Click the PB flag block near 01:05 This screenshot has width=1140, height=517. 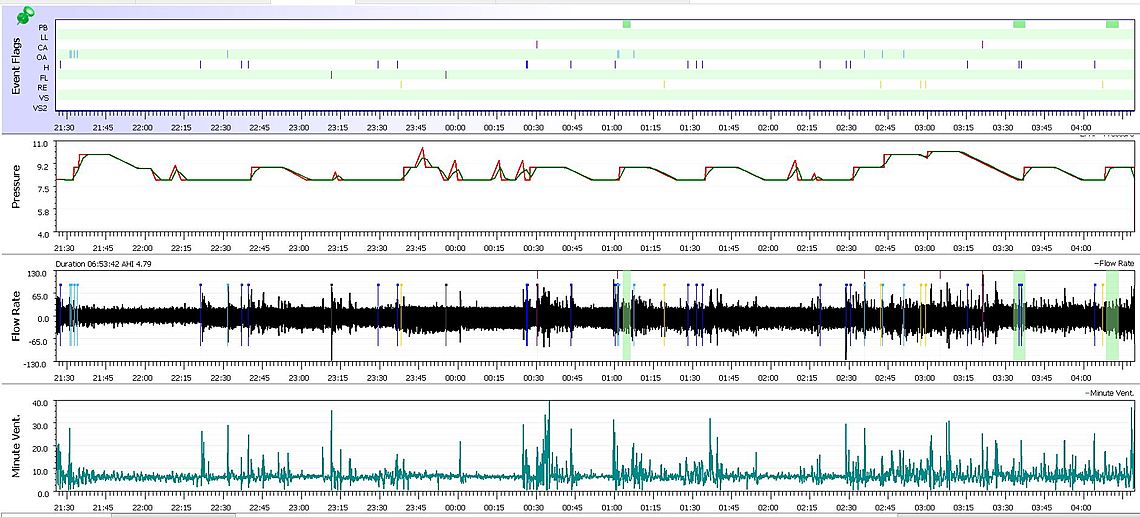627,25
